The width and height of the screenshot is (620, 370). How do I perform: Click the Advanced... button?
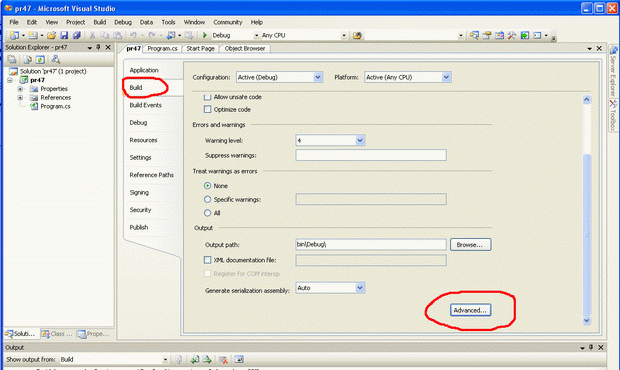(470, 310)
